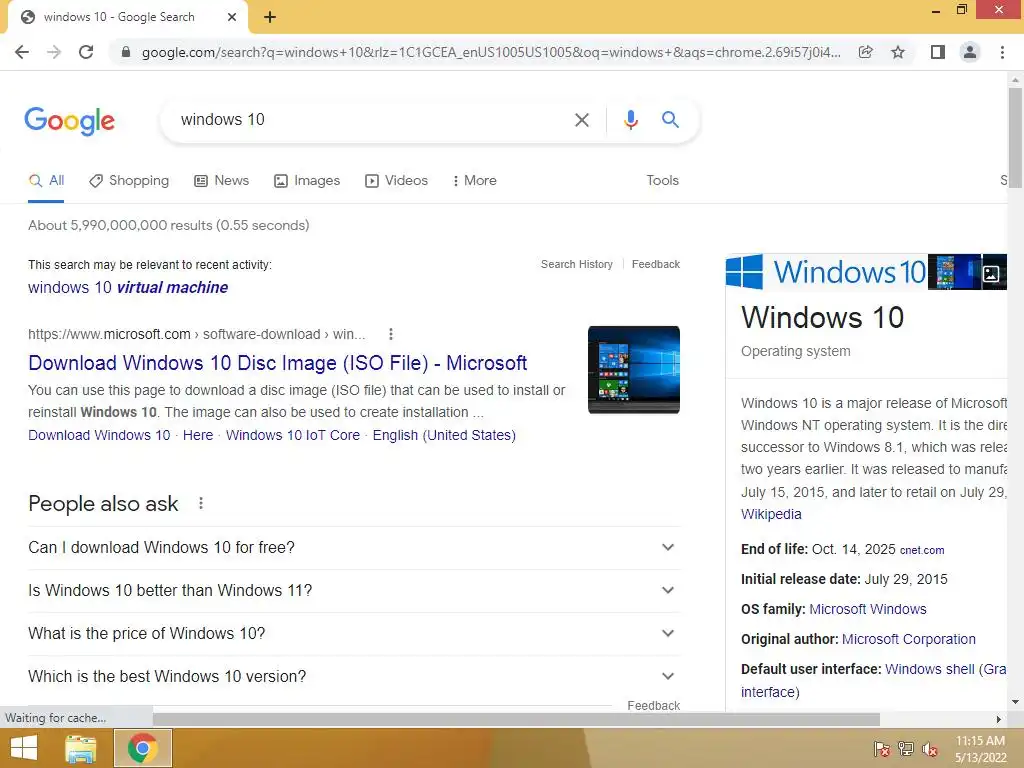This screenshot has height=768, width=1024.
Task: Open the Chrome profile avatar
Action: click(x=970, y=52)
